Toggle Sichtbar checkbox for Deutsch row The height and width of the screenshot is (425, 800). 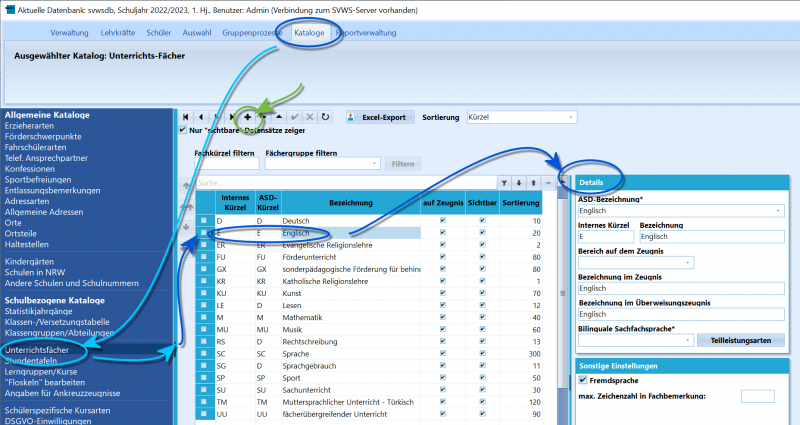[x=482, y=220]
